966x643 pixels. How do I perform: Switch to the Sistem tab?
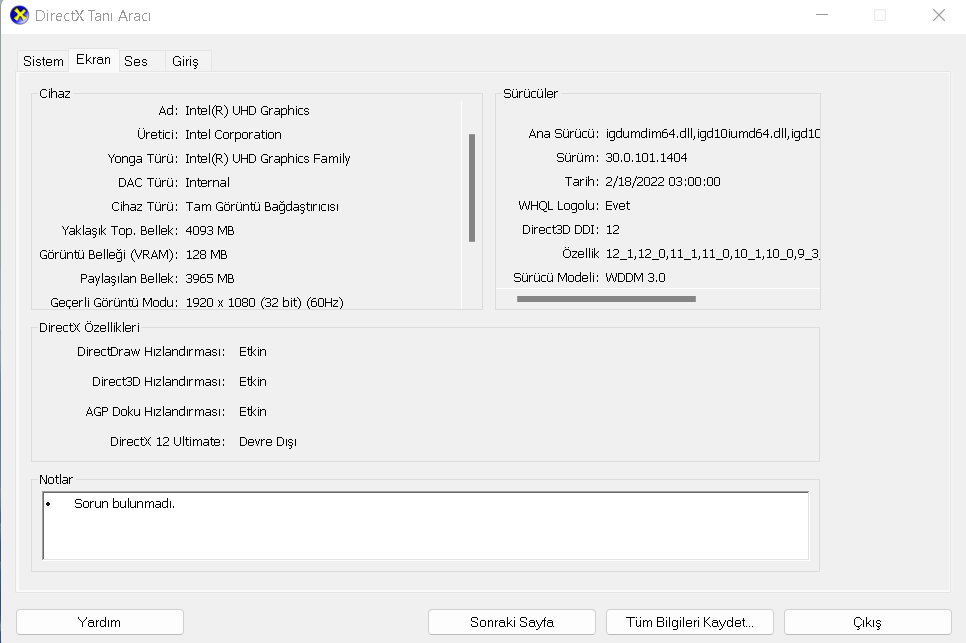[x=43, y=61]
